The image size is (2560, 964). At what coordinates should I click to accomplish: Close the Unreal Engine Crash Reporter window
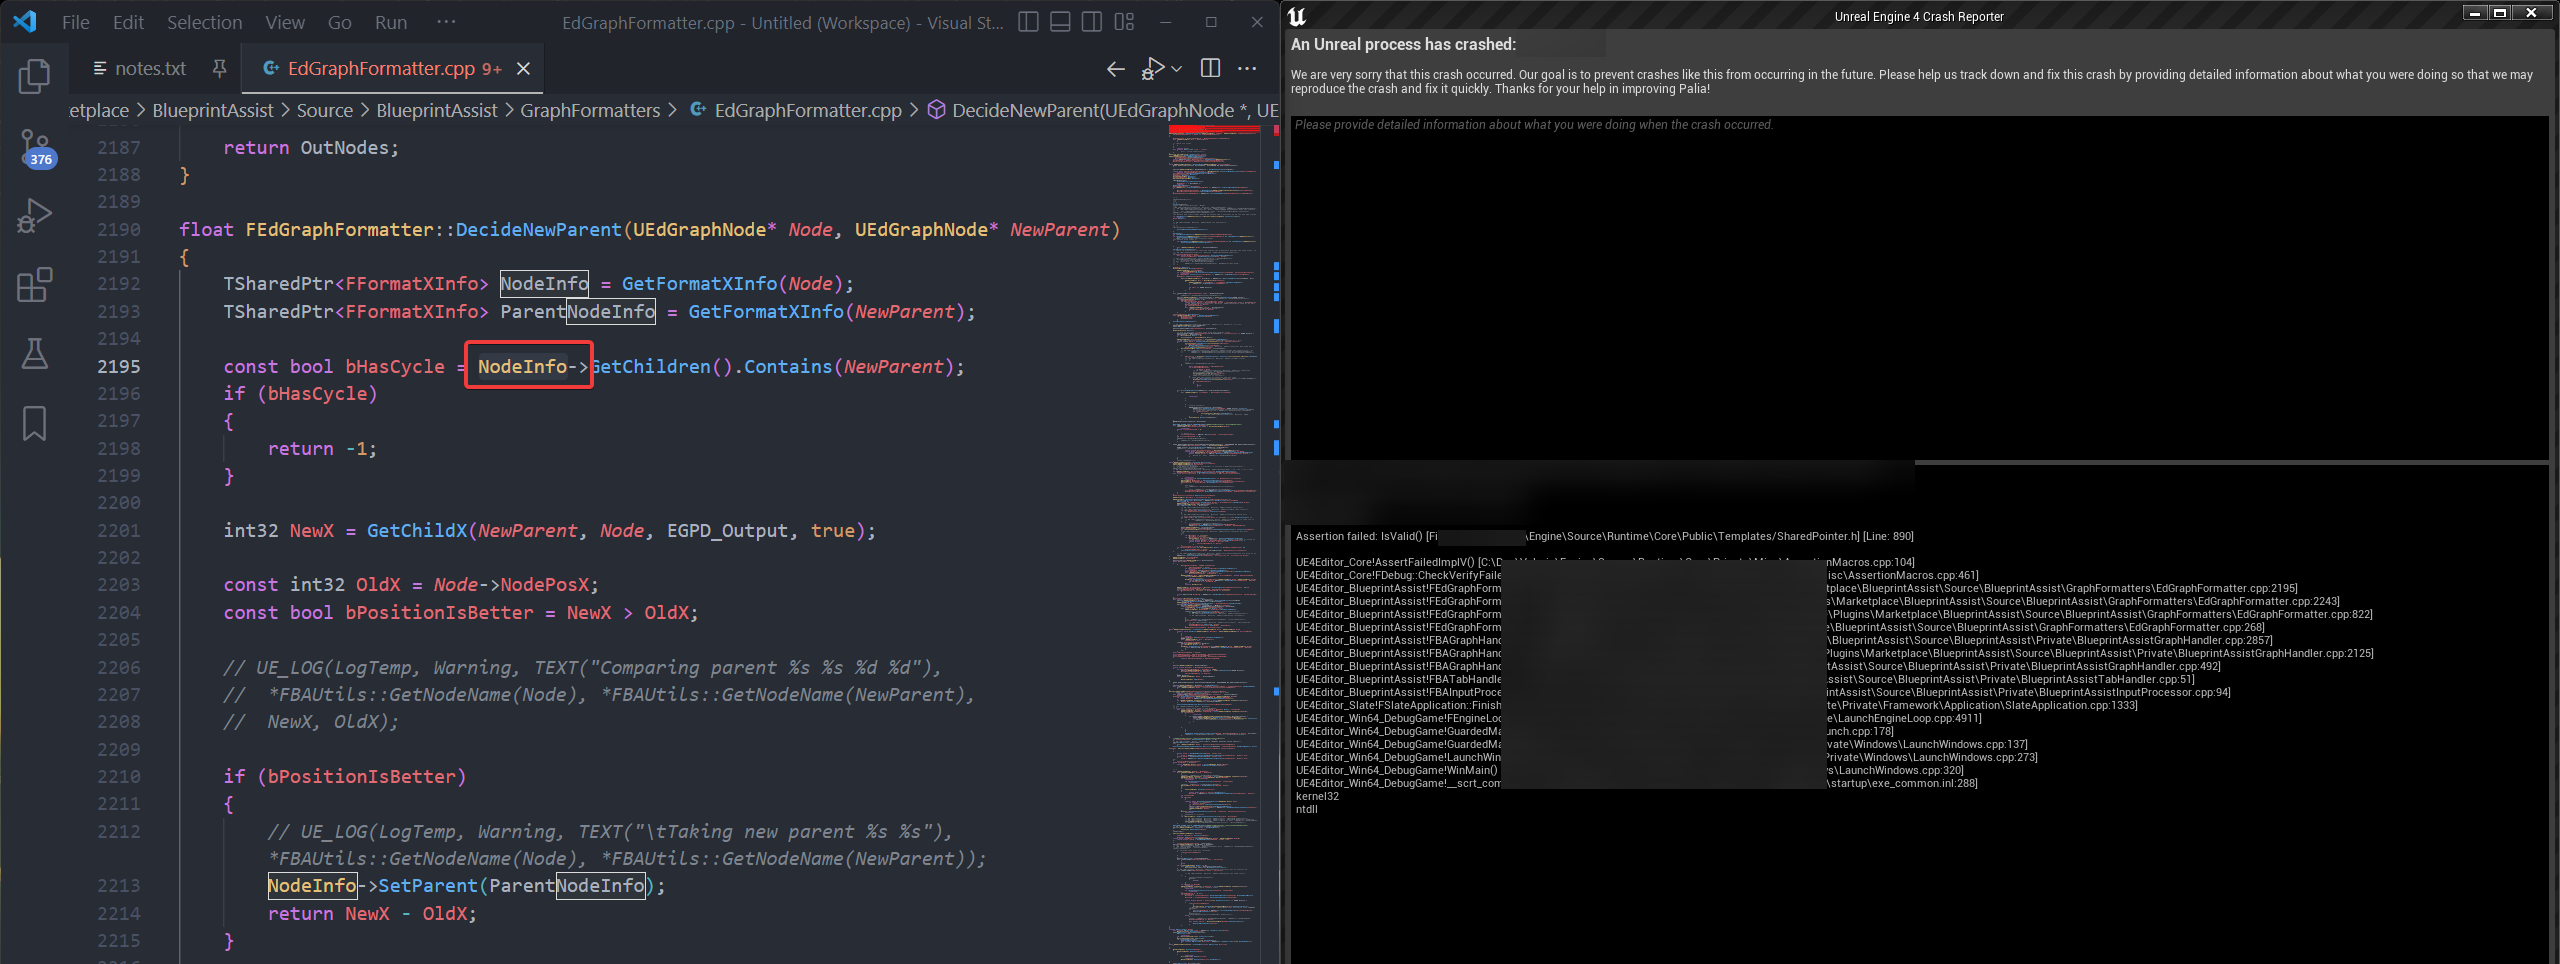[x=2531, y=13]
